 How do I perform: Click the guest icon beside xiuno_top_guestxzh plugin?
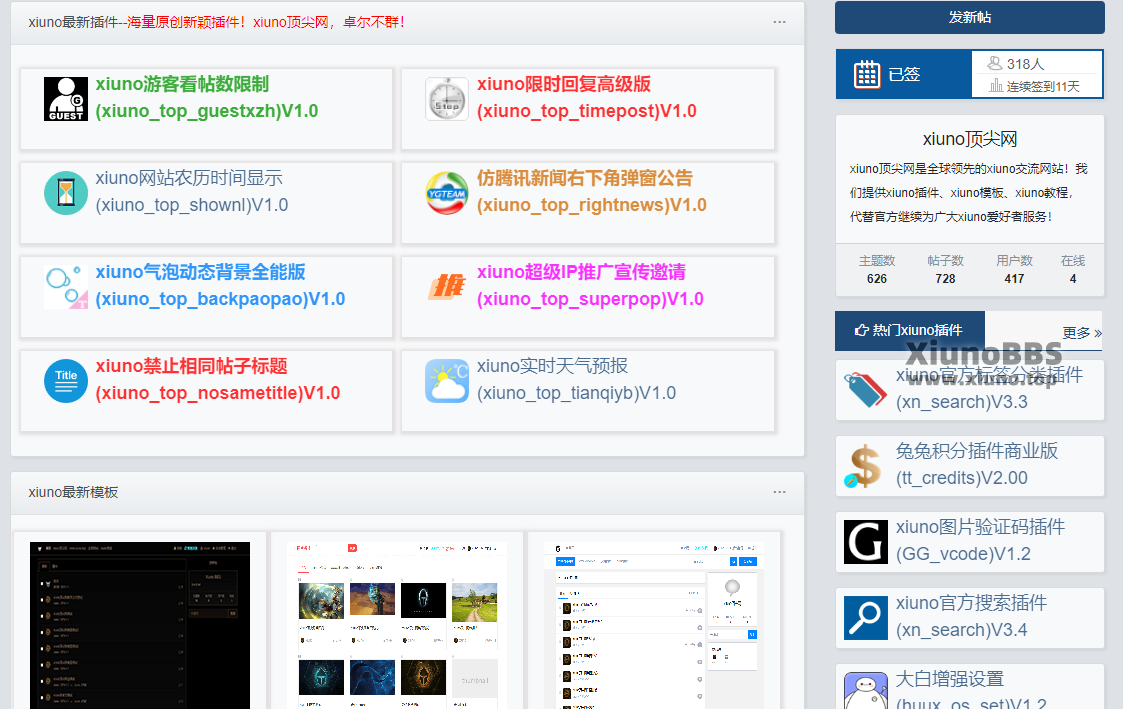click(x=66, y=99)
